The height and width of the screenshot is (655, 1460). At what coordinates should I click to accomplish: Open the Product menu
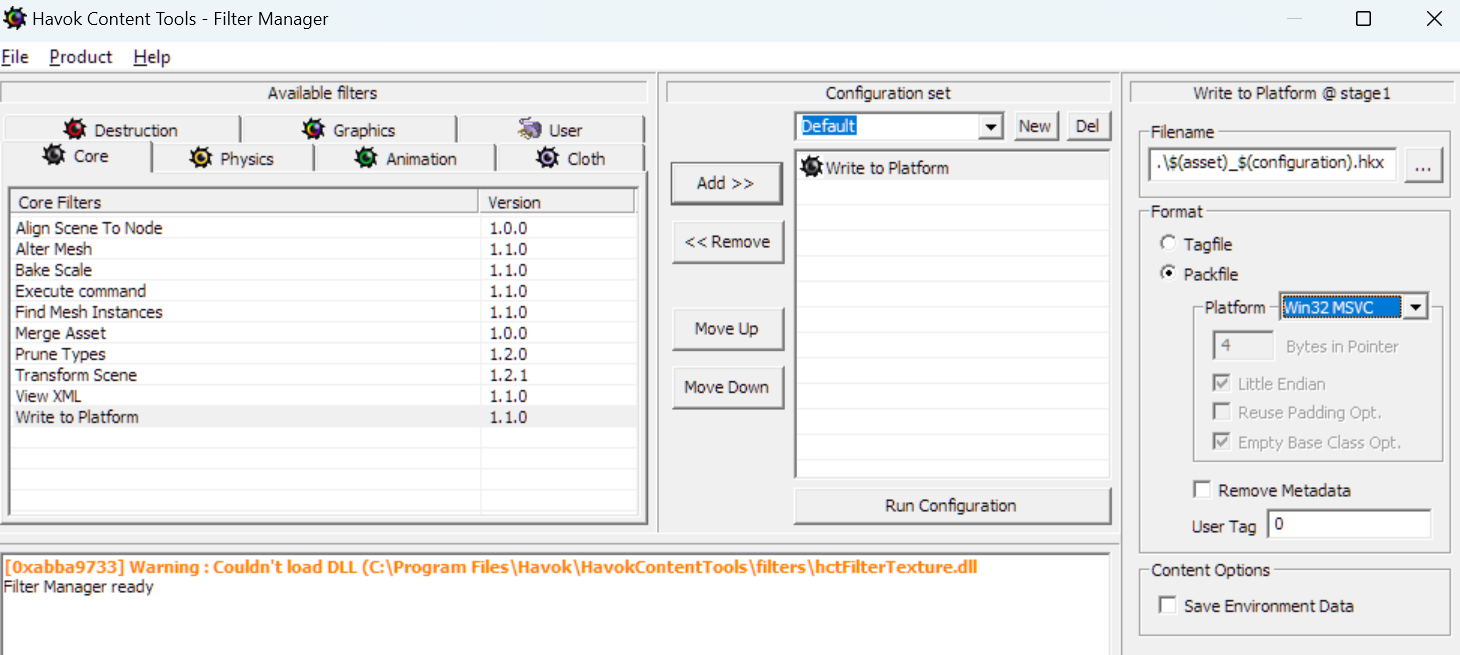click(x=81, y=57)
